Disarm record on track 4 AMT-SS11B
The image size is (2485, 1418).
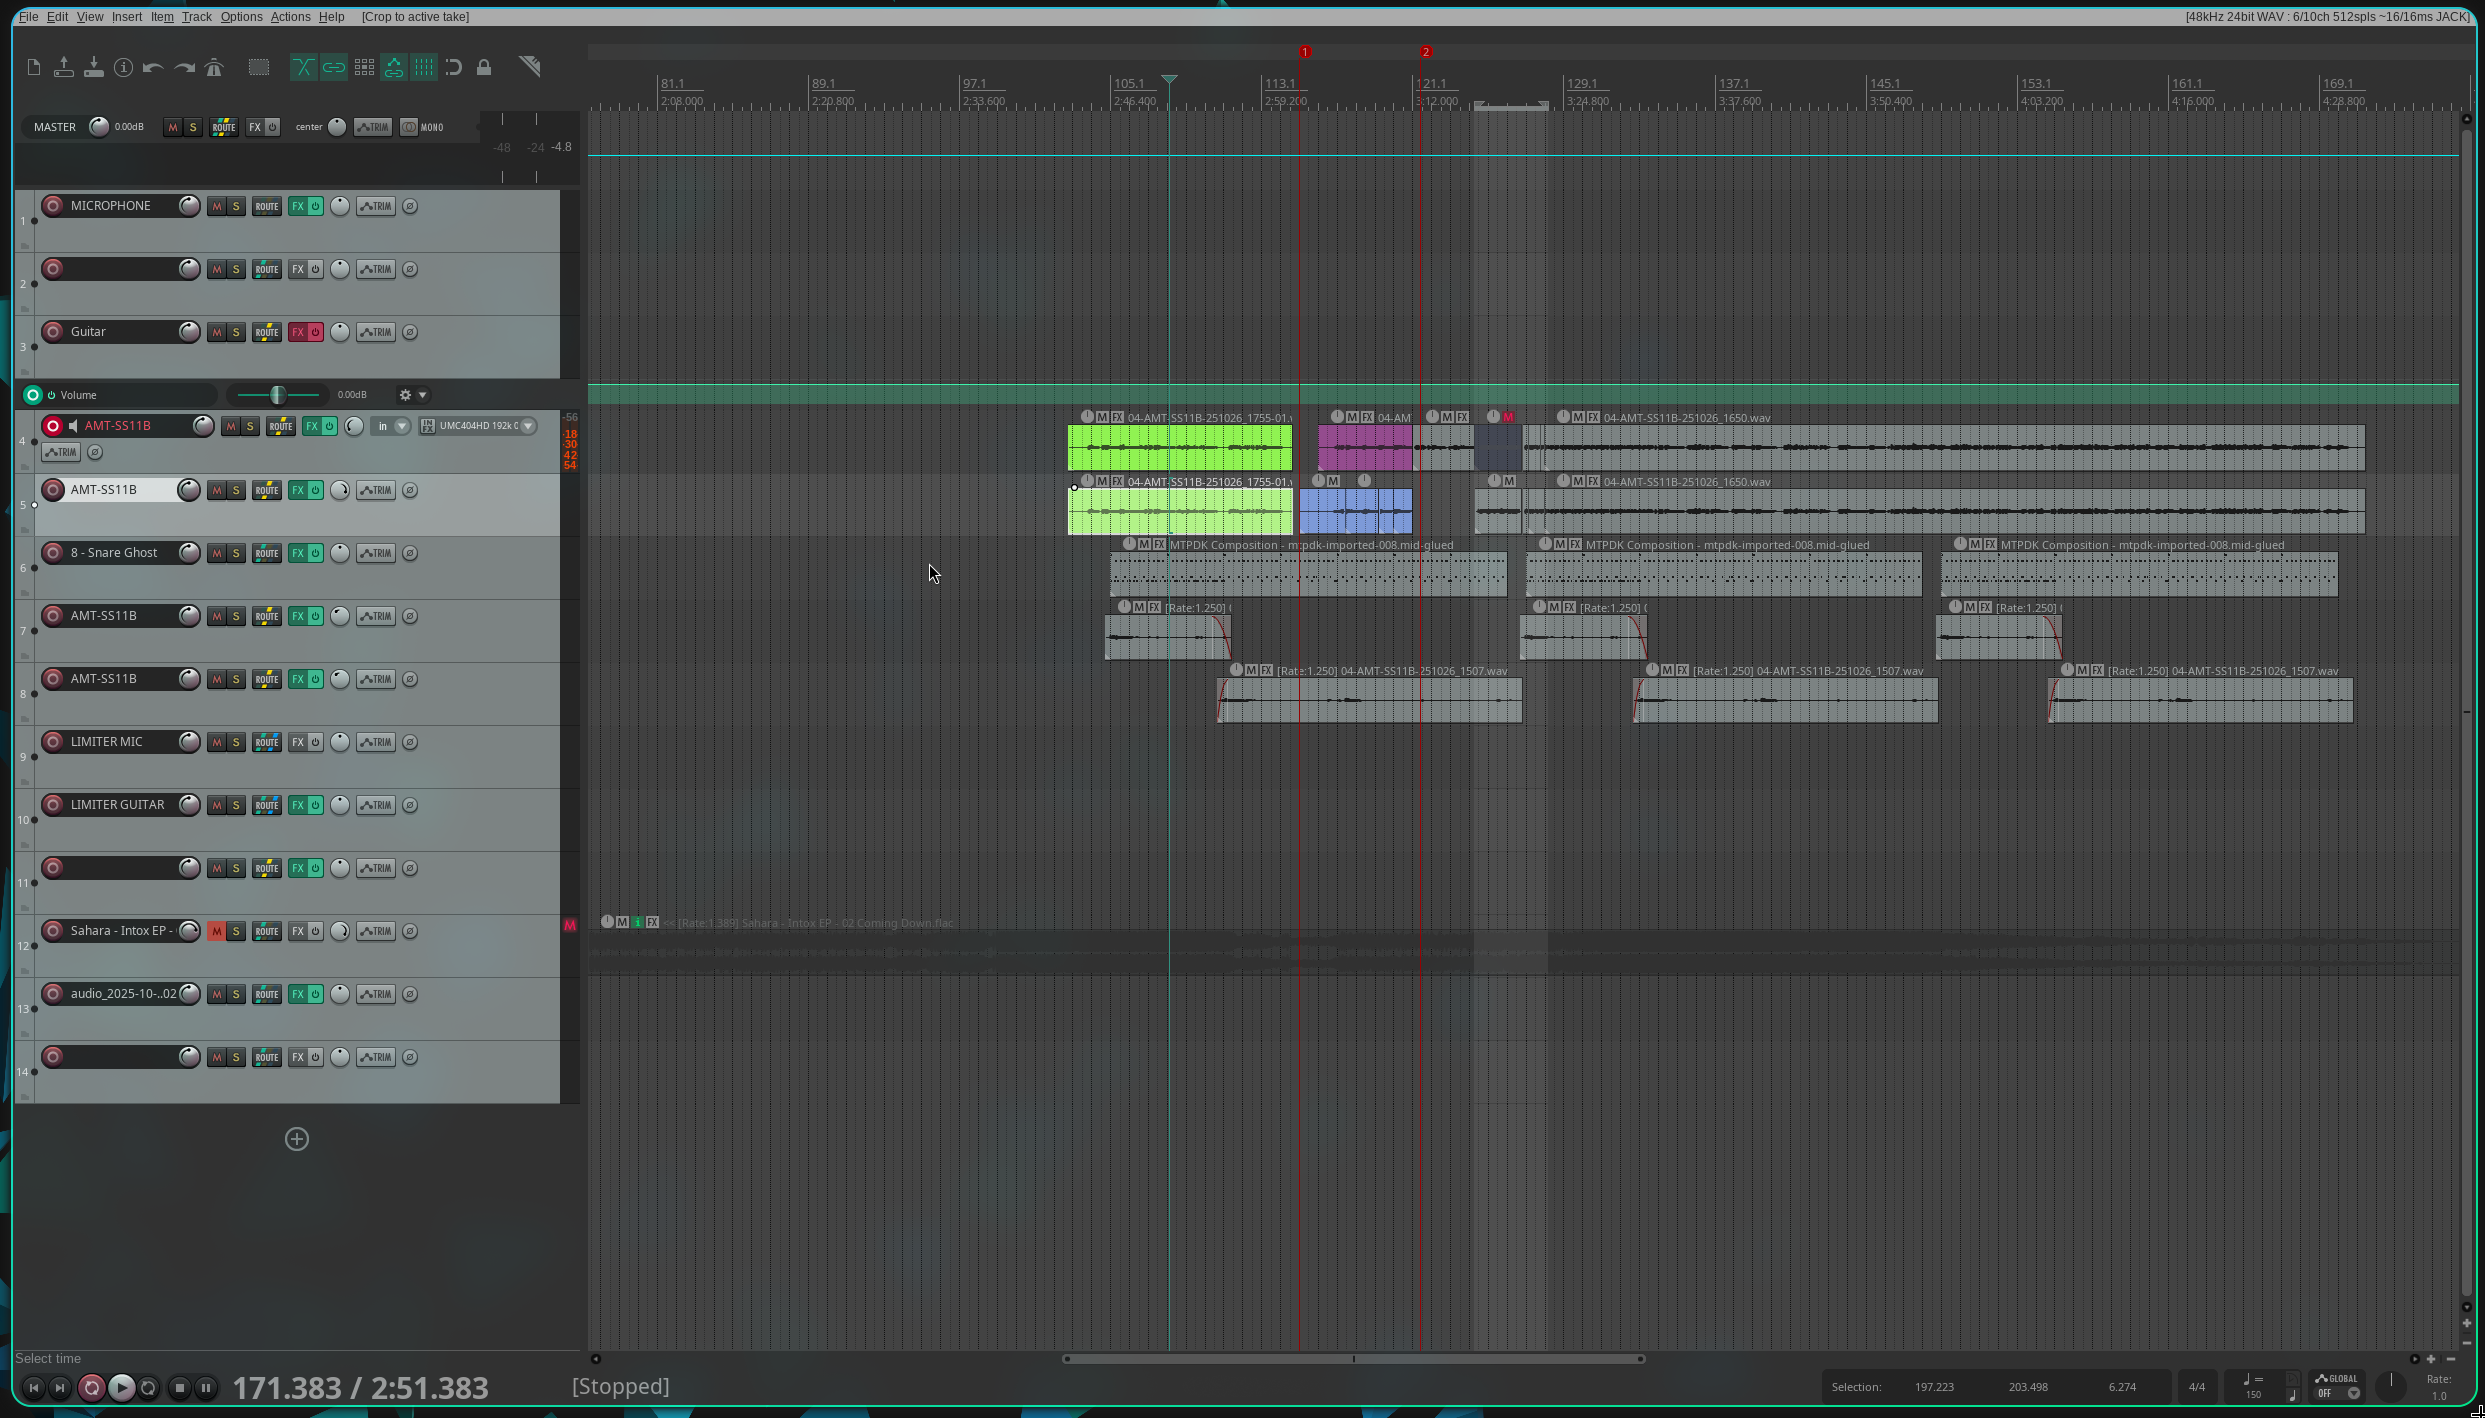53,426
